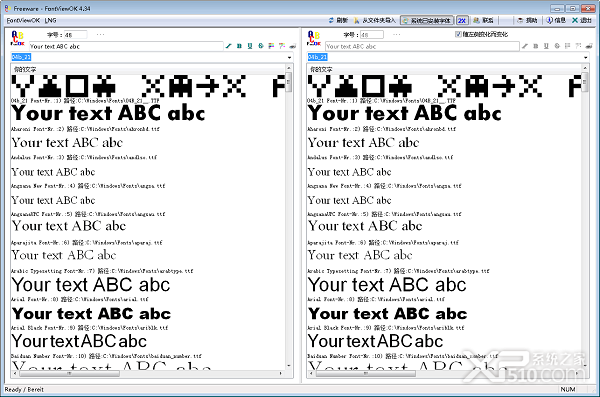Expand the right font name dropdown
Viewport: 600px width, 397px height.
coord(585,57)
